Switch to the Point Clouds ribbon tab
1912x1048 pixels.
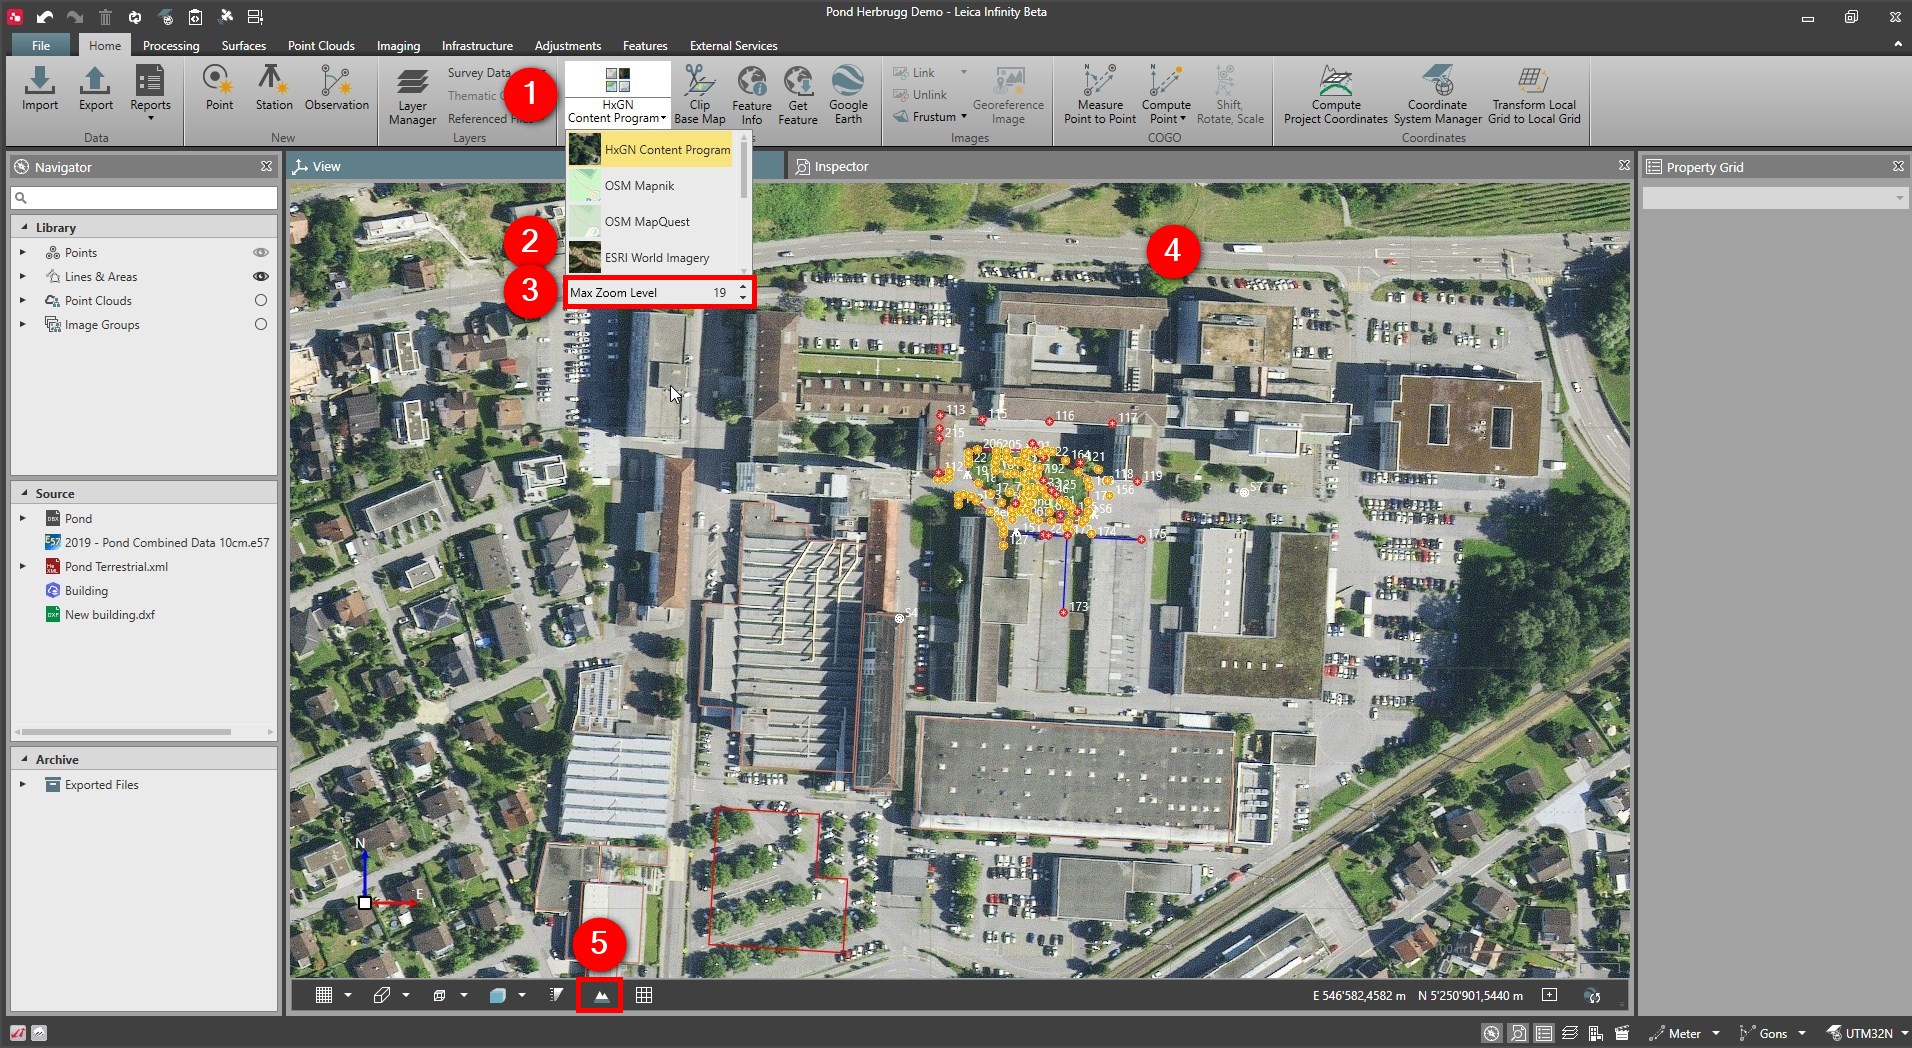tap(321, 45)
